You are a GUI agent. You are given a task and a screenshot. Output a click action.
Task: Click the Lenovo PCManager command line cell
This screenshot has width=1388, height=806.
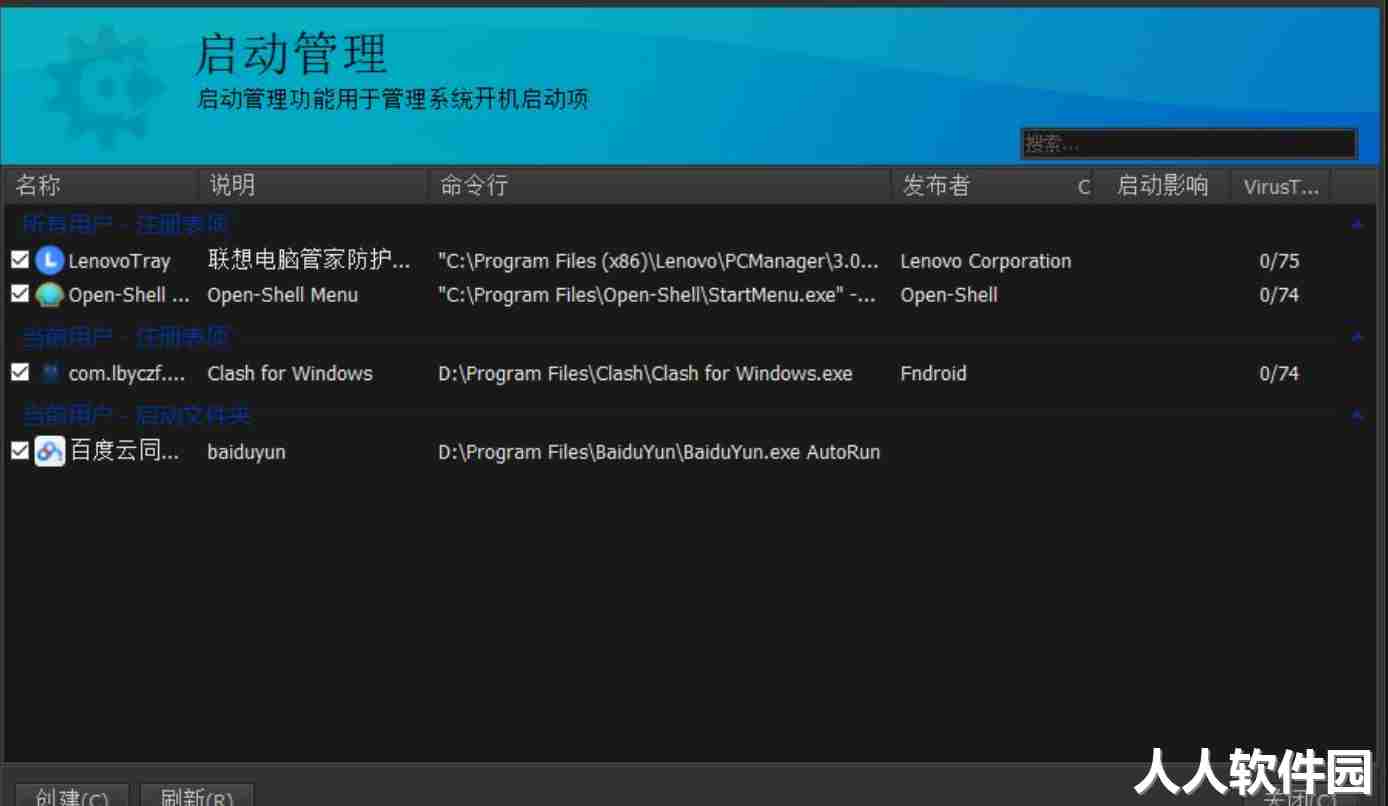coord(659,261)
